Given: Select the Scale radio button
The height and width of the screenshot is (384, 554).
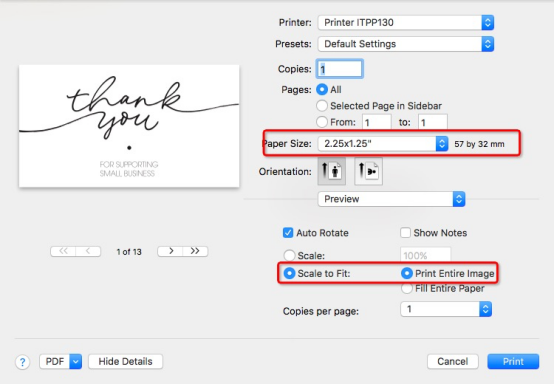Looking at the screenshot, I should (x=289, y=255).
